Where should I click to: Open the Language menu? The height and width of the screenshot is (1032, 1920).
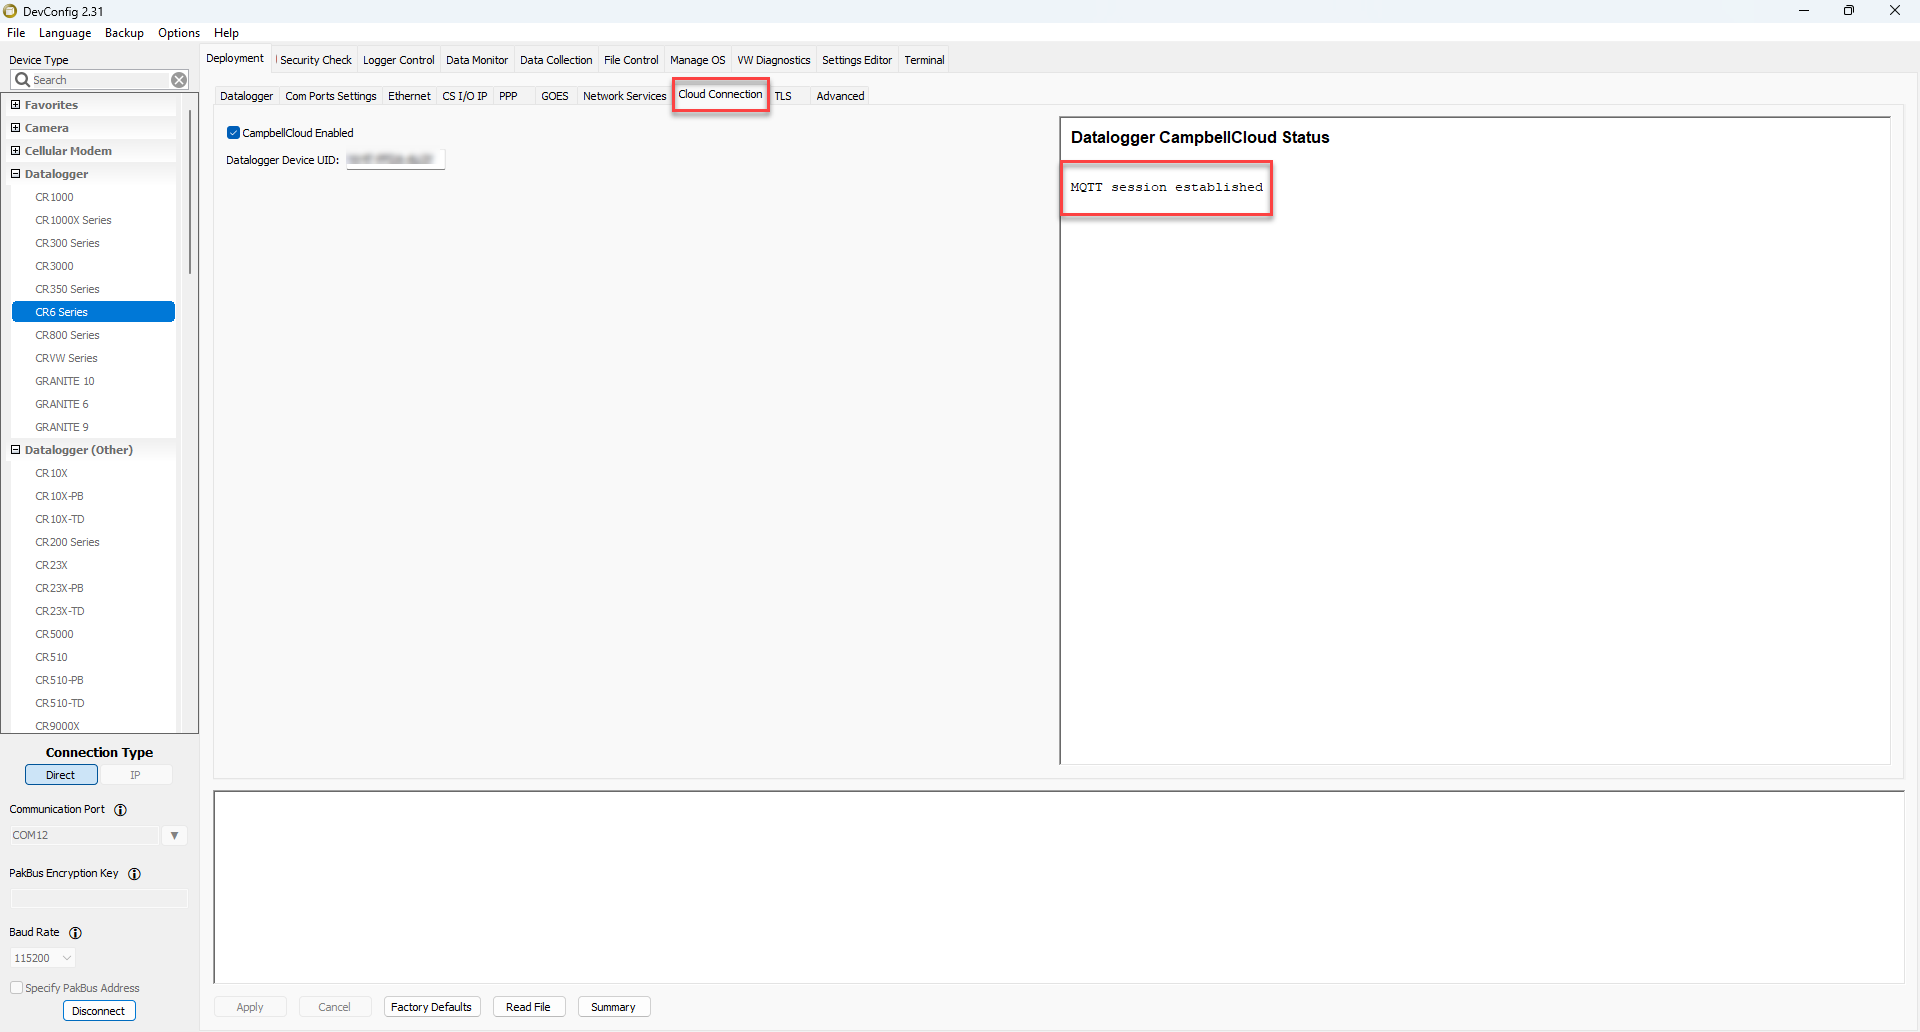65,33
